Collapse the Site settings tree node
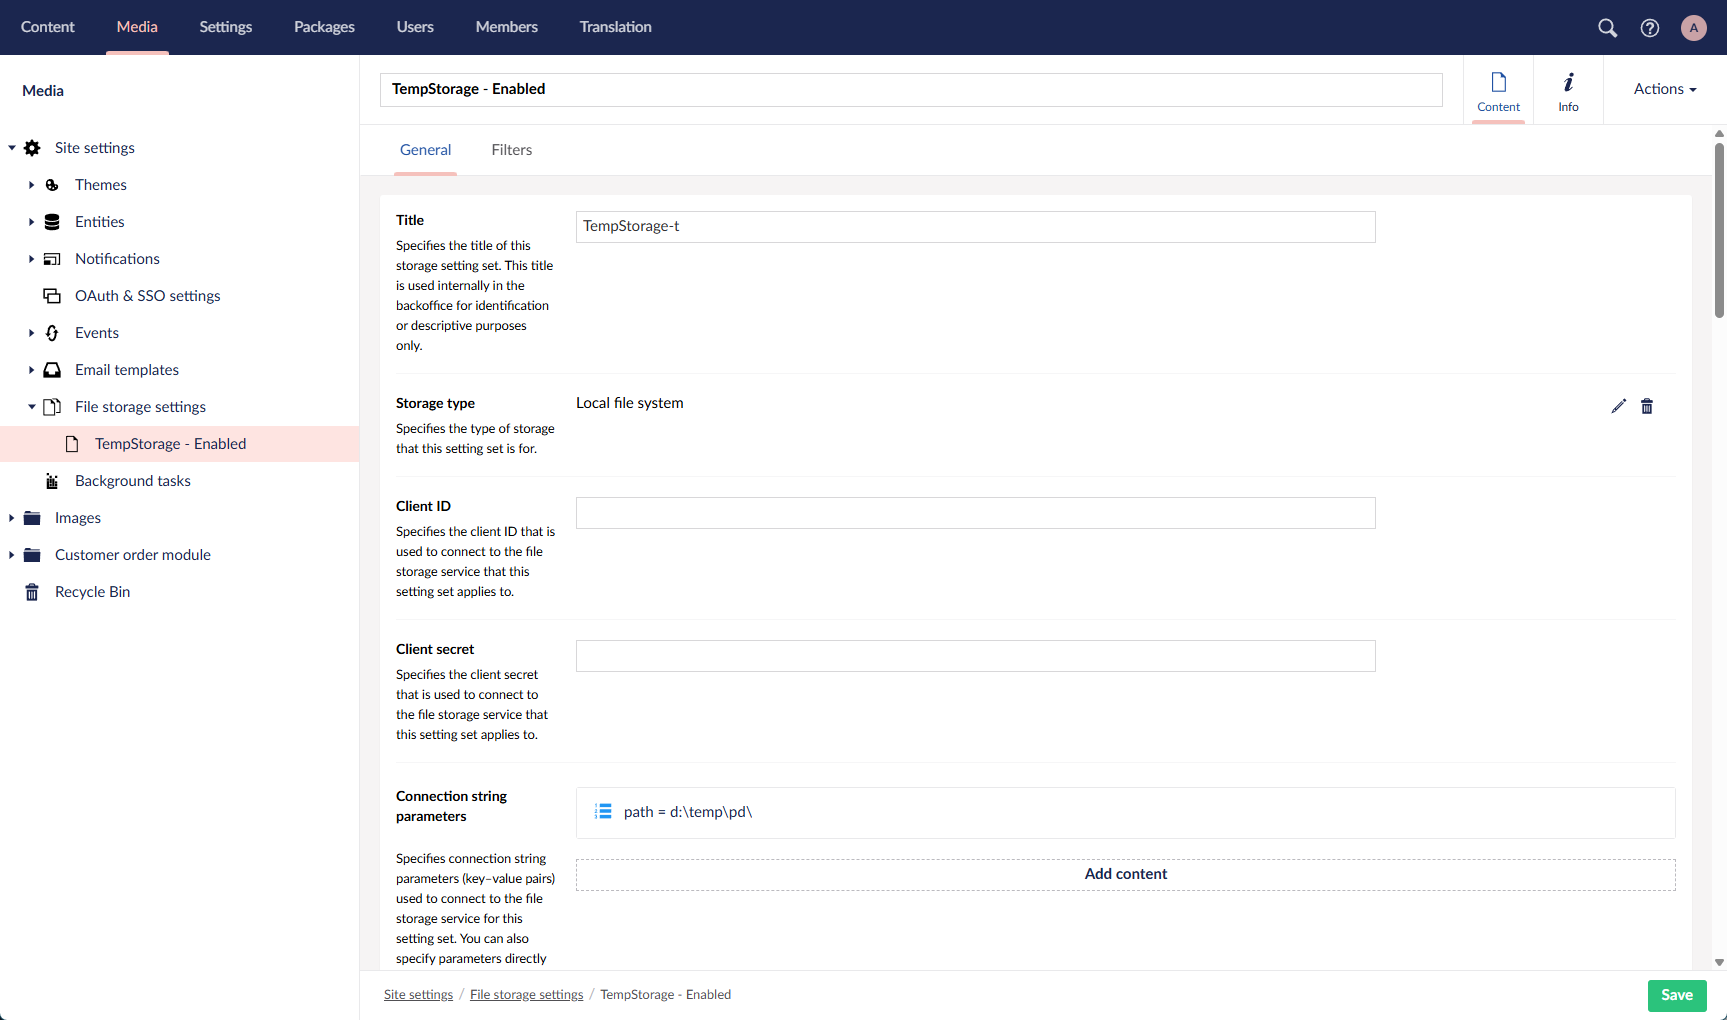 (x=12, y=148)
